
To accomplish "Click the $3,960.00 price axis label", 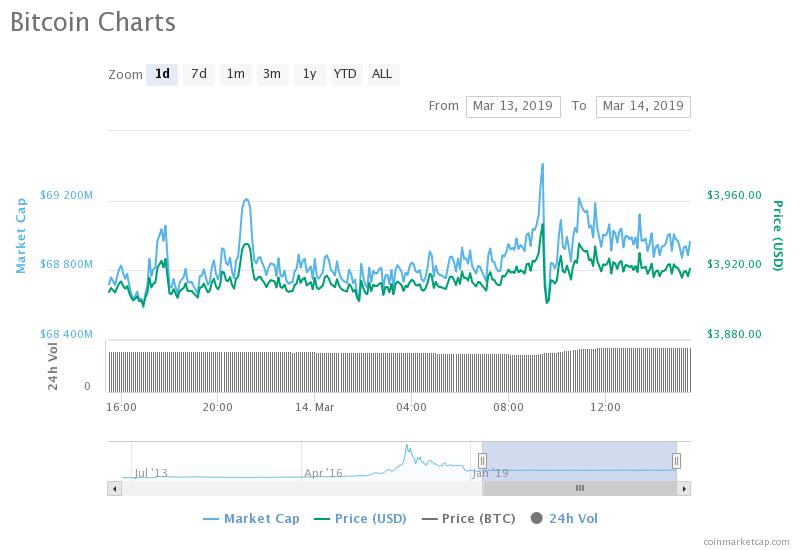I will click(x=734, y=195).
